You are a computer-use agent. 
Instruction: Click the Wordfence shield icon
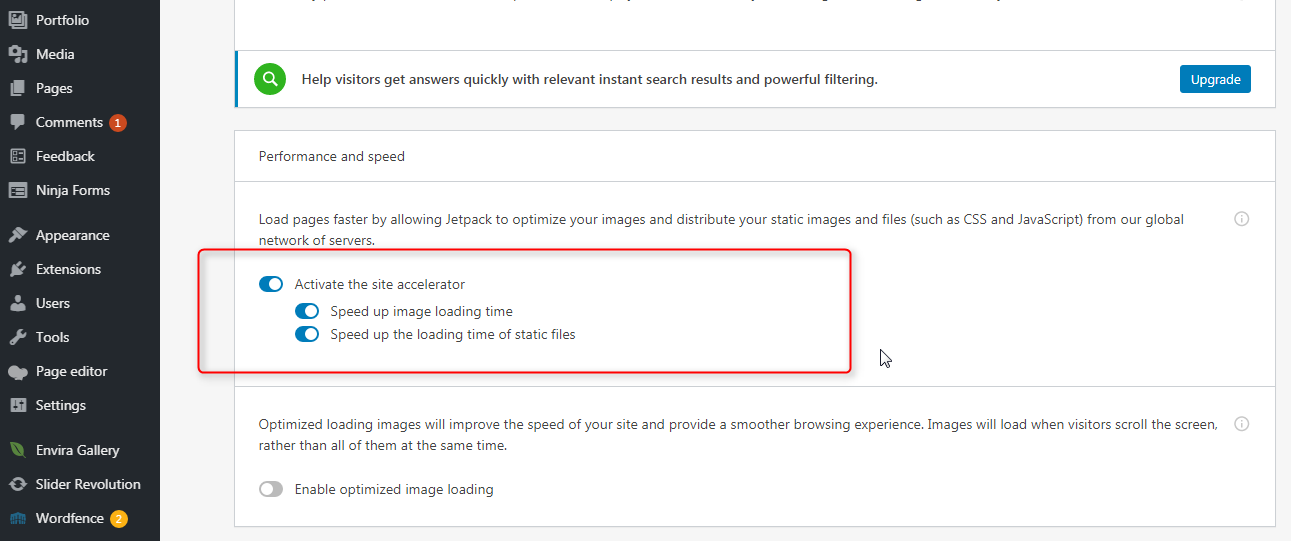click(x=17, y=518)
